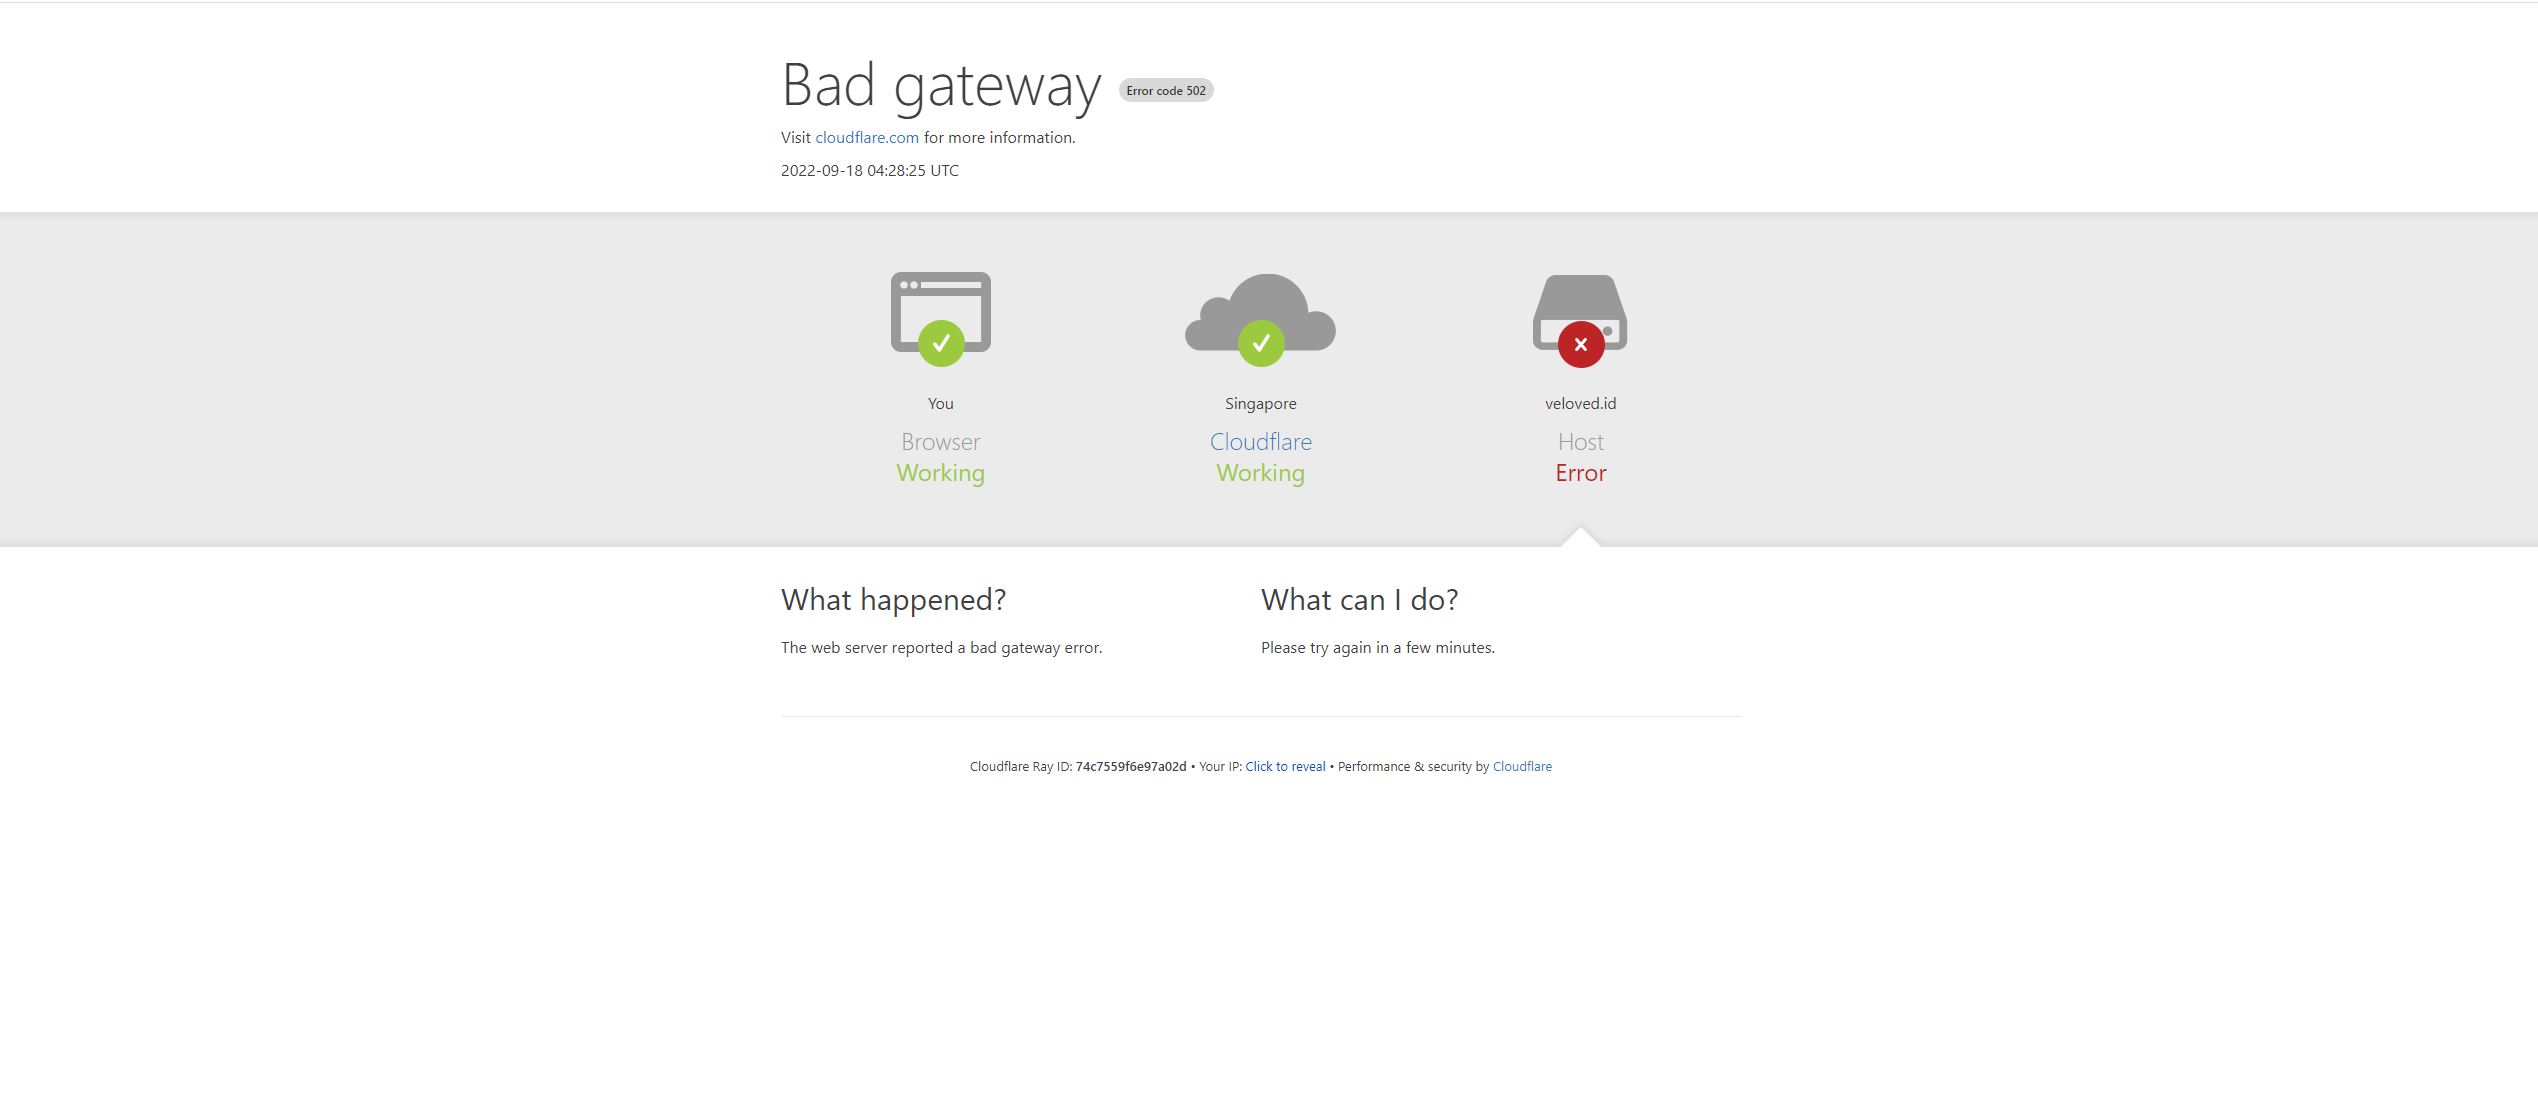Click the Singapore location label
2538x1107 pixels.
point(1260,404)
